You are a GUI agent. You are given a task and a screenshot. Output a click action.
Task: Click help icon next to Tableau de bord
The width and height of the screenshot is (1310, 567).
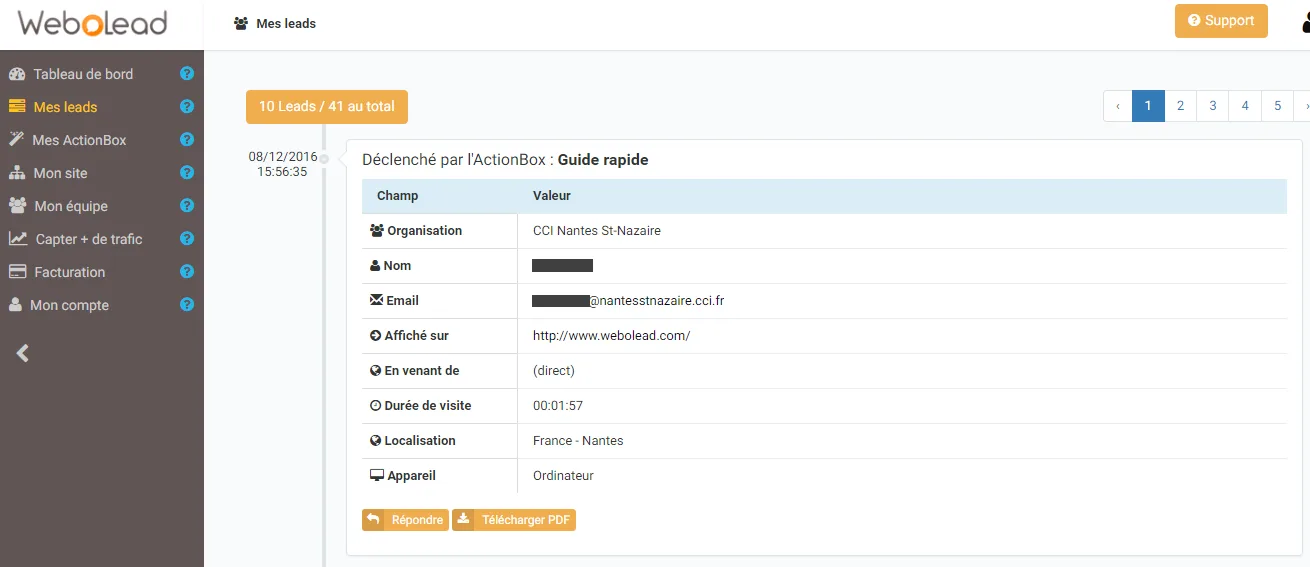(x=186, y=74)
